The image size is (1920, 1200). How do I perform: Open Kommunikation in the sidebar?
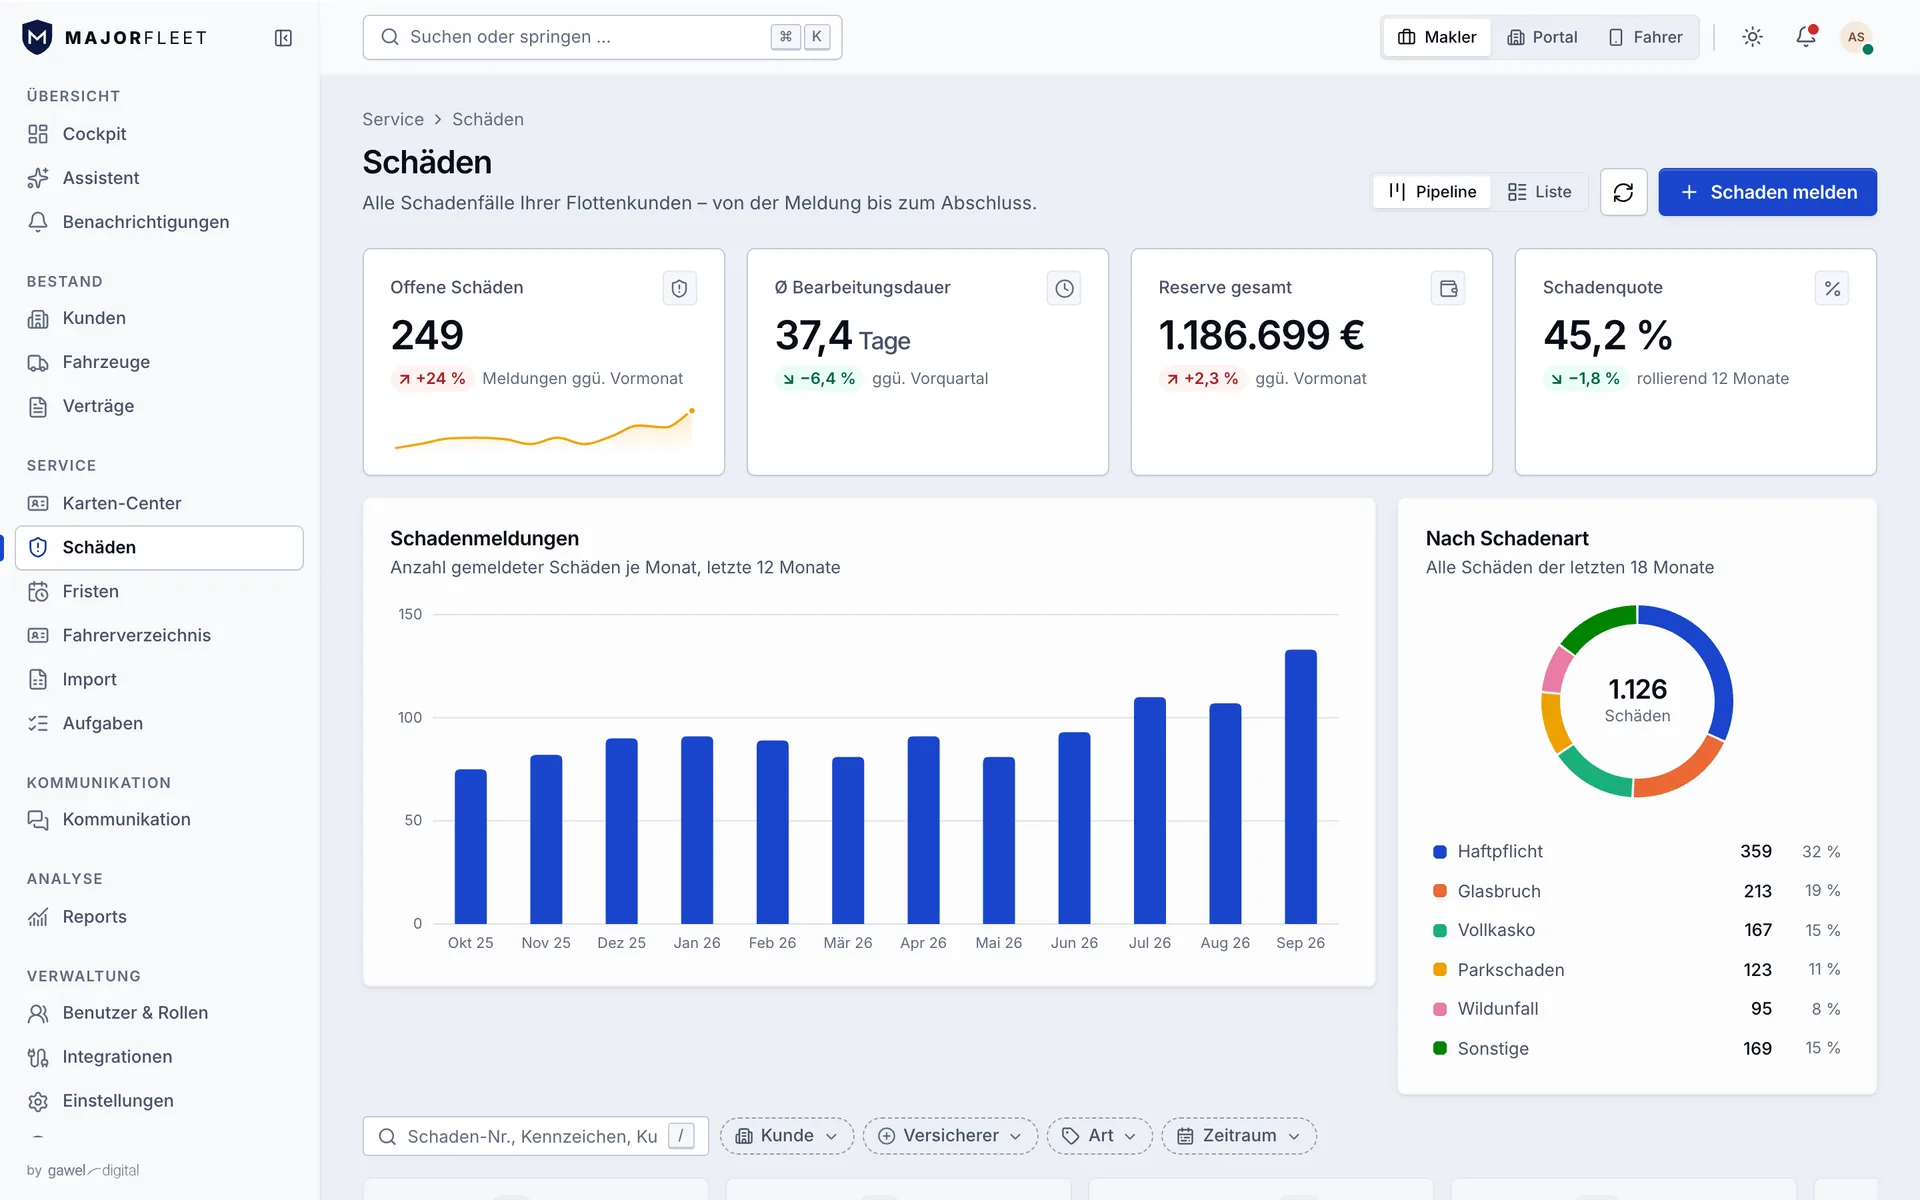pyautogui.click(x=159, y=819)
